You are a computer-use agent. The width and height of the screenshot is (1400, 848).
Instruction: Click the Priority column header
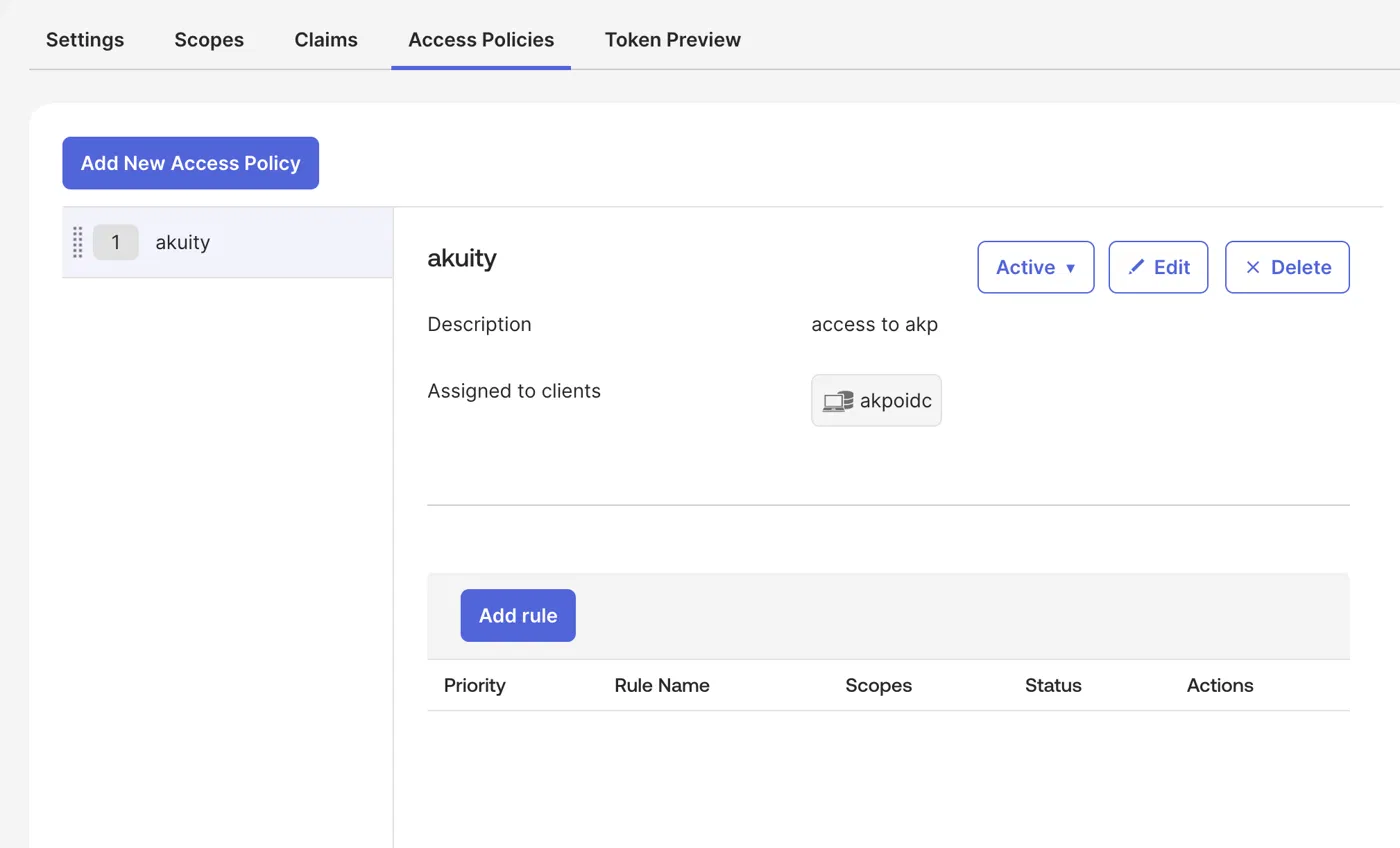(x=475, y=685)
